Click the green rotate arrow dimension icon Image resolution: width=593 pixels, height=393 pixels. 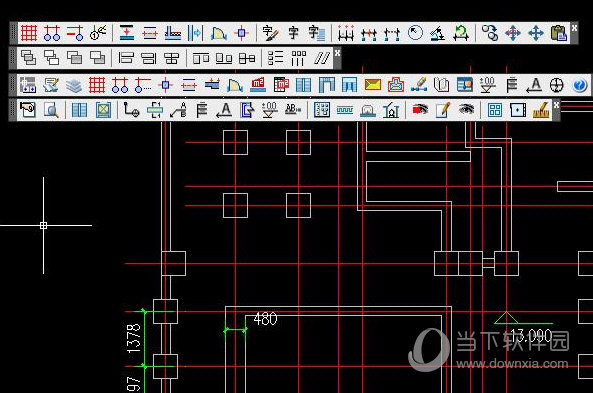point(461,33)
